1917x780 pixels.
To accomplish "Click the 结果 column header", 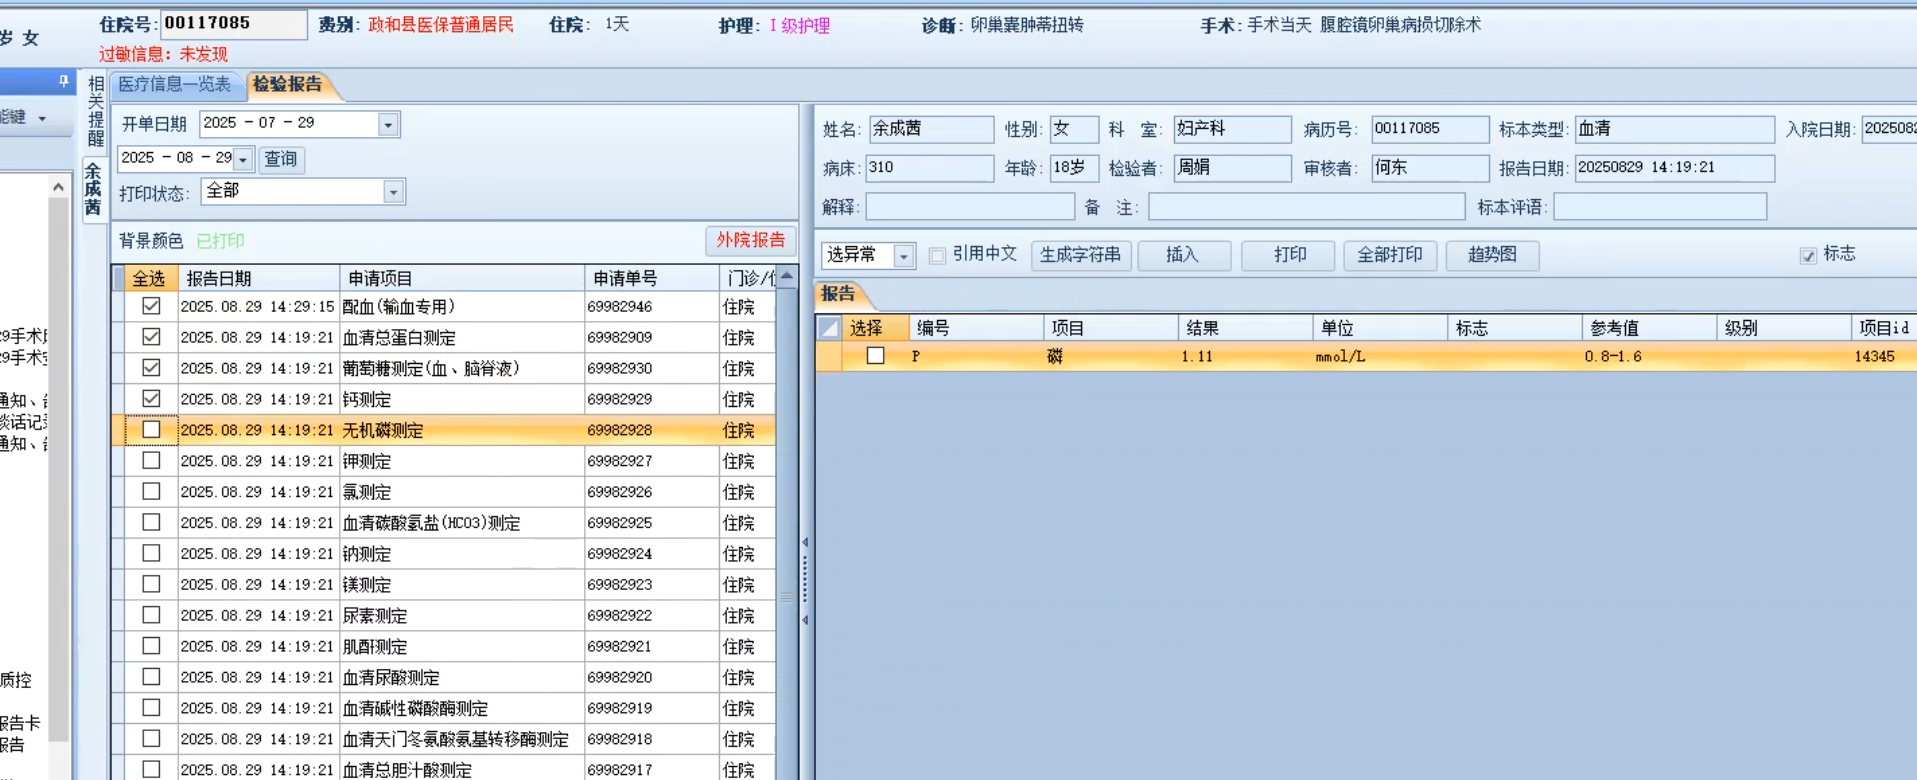I will [x=1245, y=328].
